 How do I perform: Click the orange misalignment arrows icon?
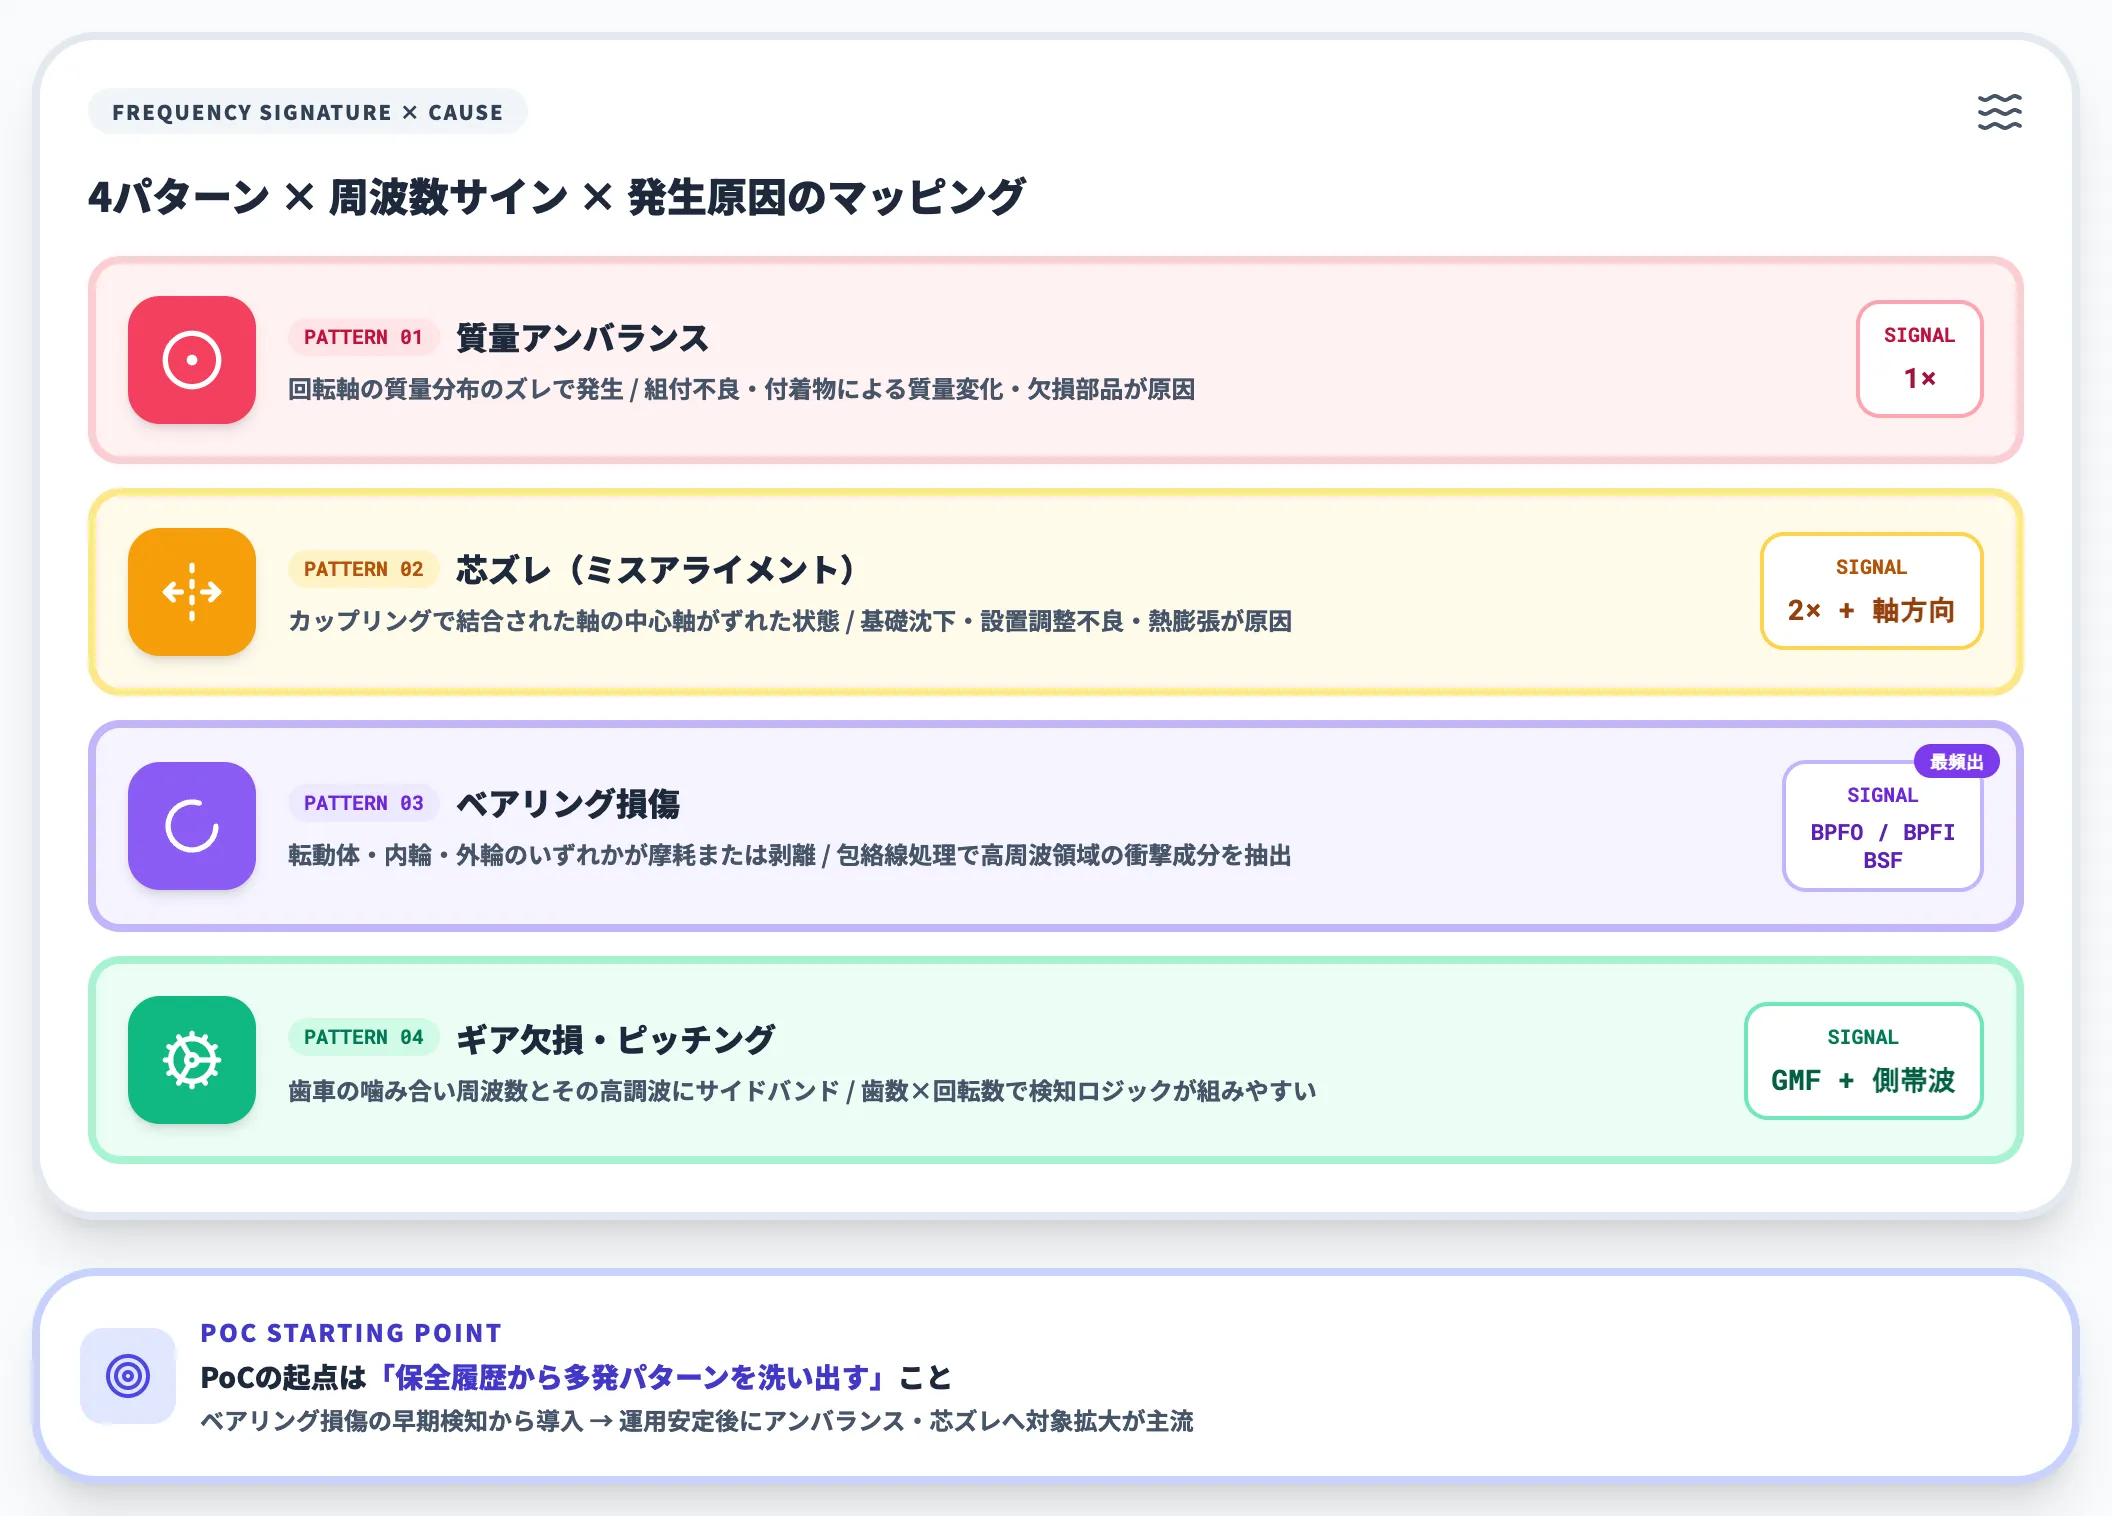(x=192, y=592)
